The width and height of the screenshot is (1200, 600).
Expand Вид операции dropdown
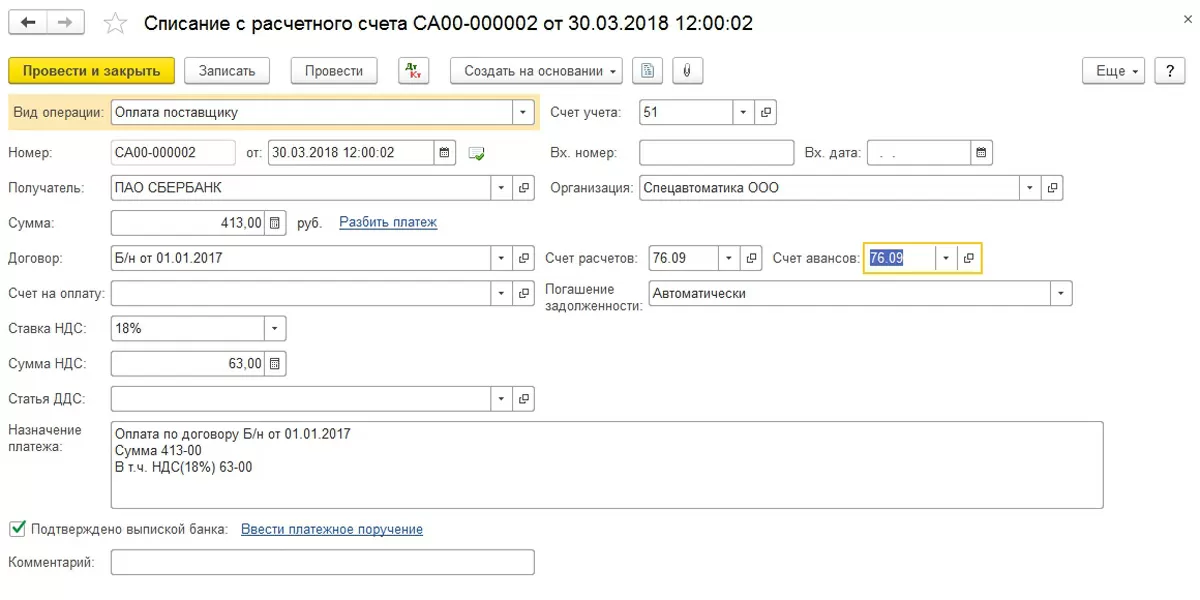click(x=523, y=113)
